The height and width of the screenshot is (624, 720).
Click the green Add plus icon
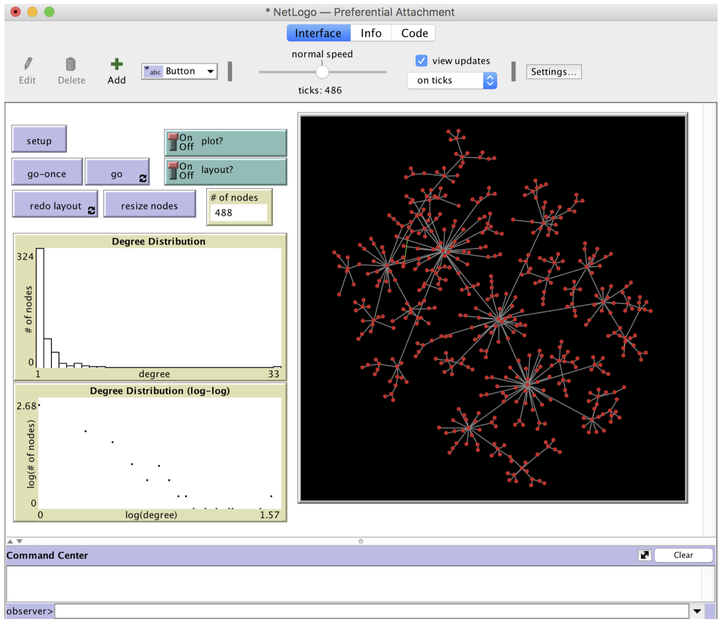(x=117, y=64)
